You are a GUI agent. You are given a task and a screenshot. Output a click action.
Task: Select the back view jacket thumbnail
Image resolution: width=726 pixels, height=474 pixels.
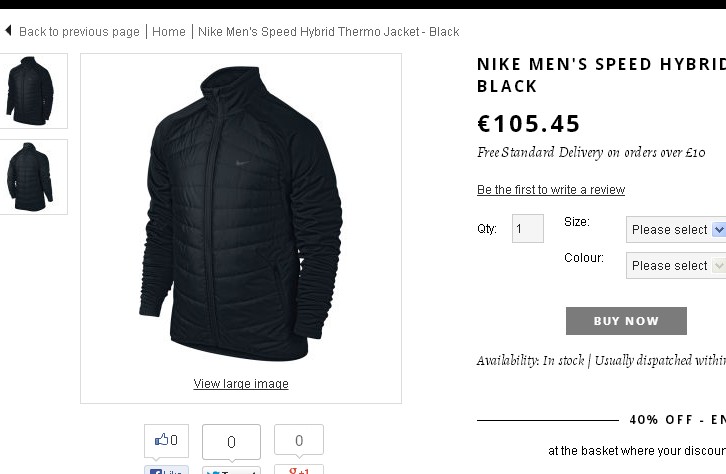[x=31, y=177]
